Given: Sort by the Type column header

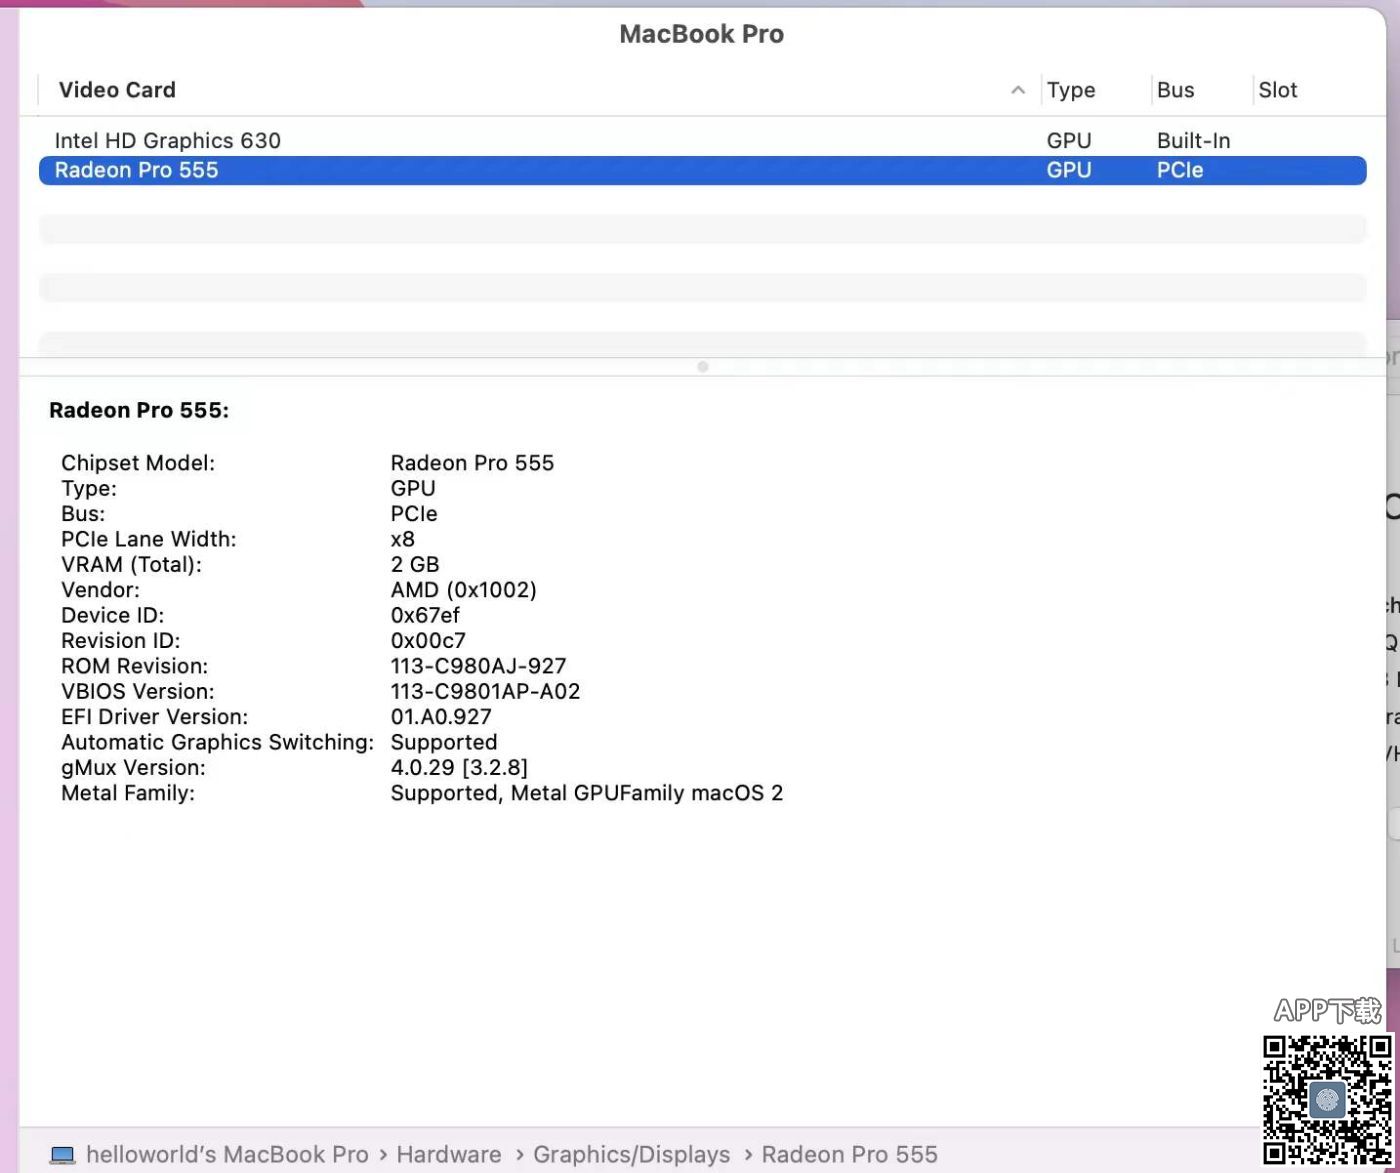Looking at the screenshot, I should (x=1071, y=90).
